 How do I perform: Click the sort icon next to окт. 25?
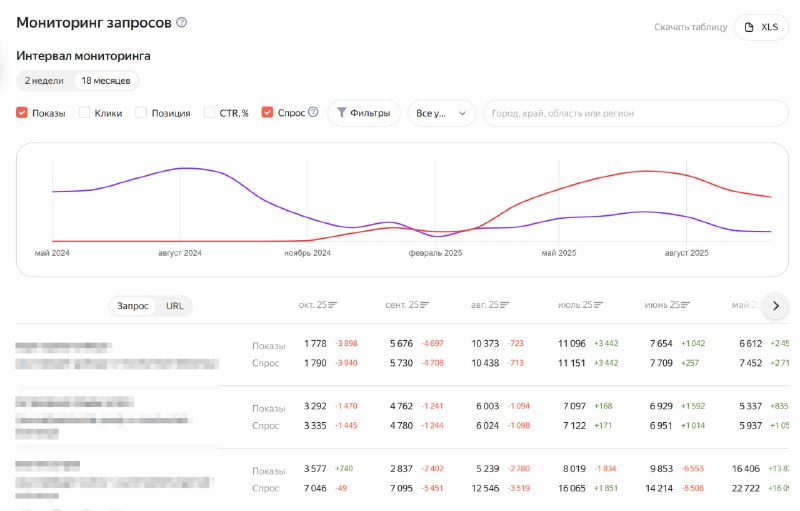coord(333,305)
